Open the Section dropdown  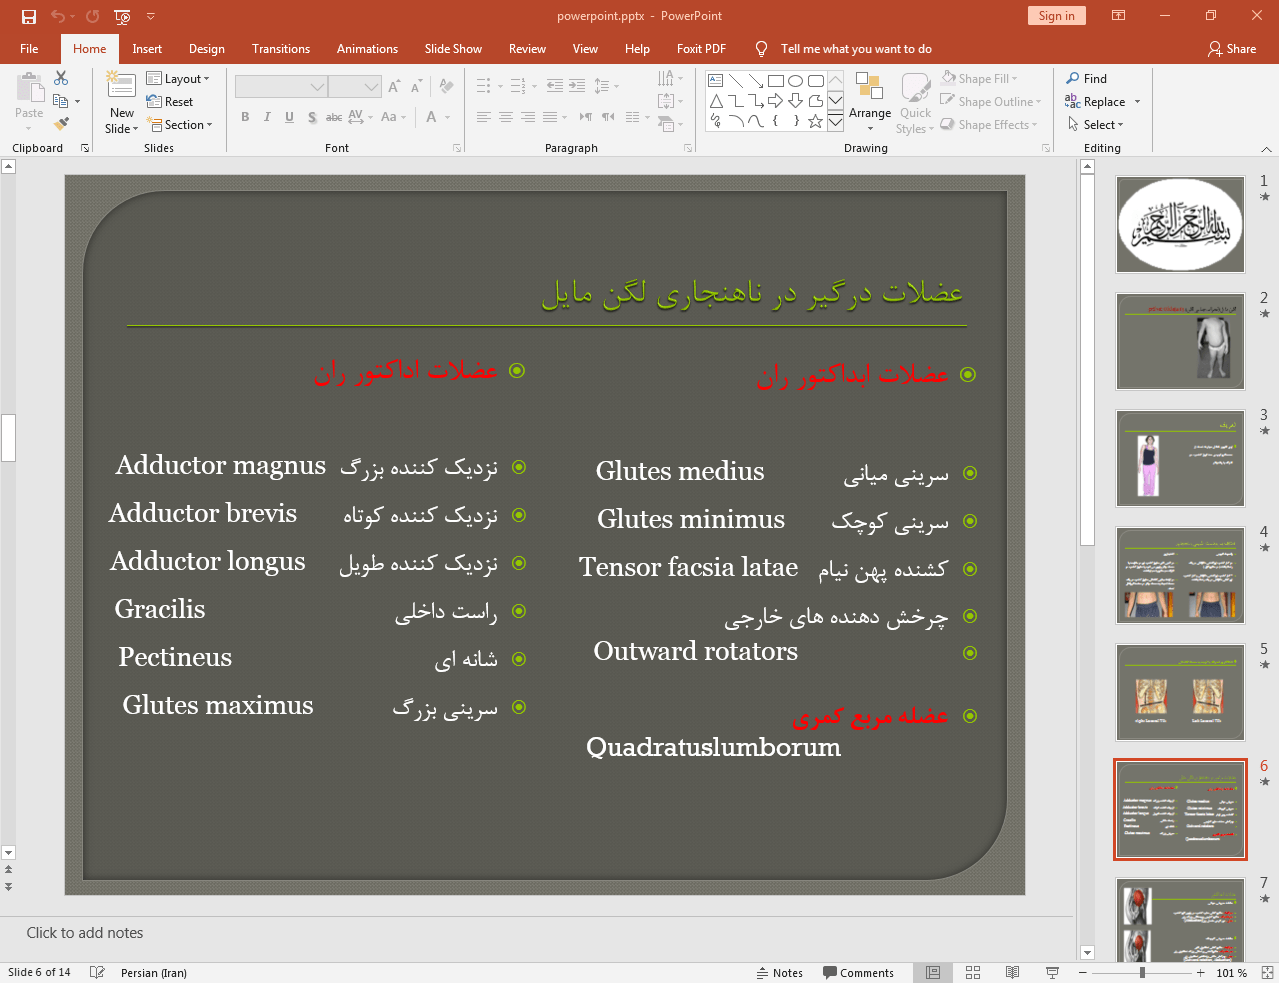[180, 125]
